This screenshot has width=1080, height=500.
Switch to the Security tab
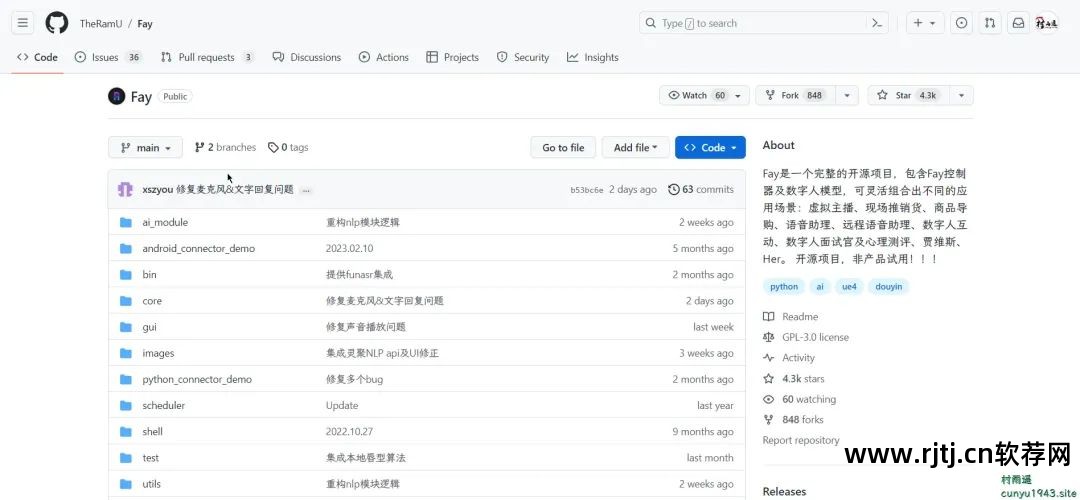(523, 57)
